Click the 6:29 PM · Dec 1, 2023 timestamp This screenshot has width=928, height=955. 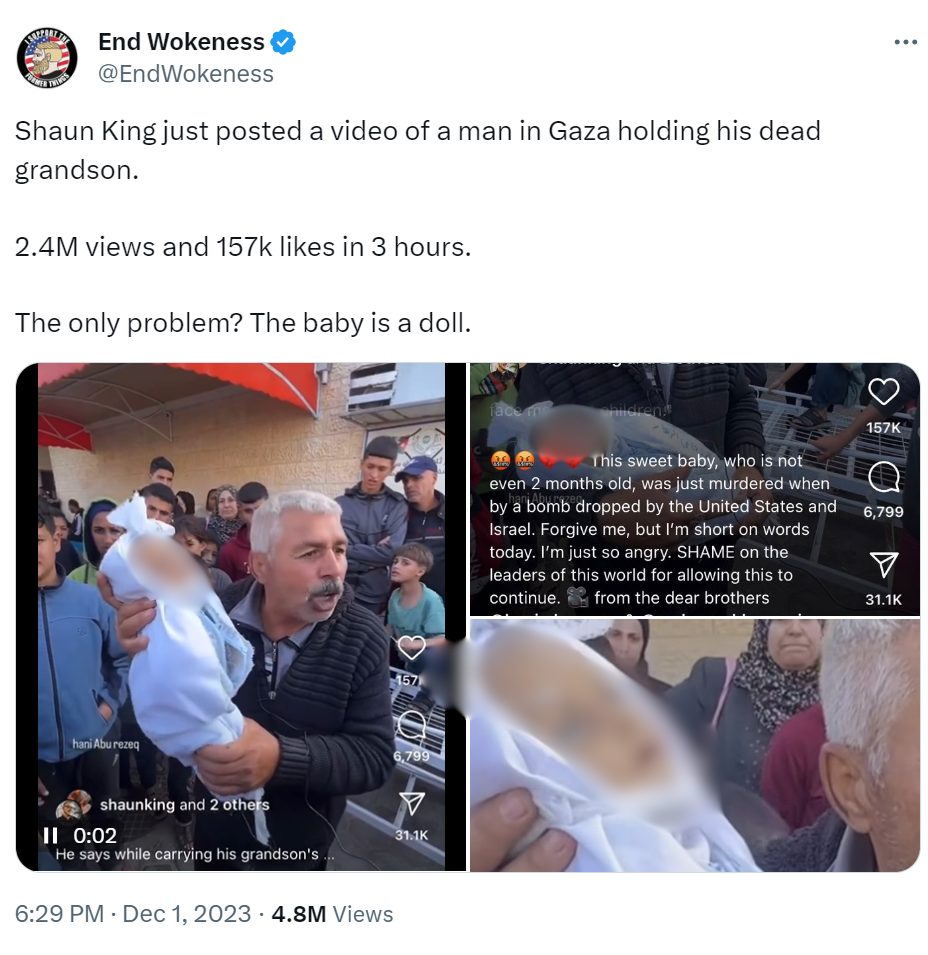[133, 914]
